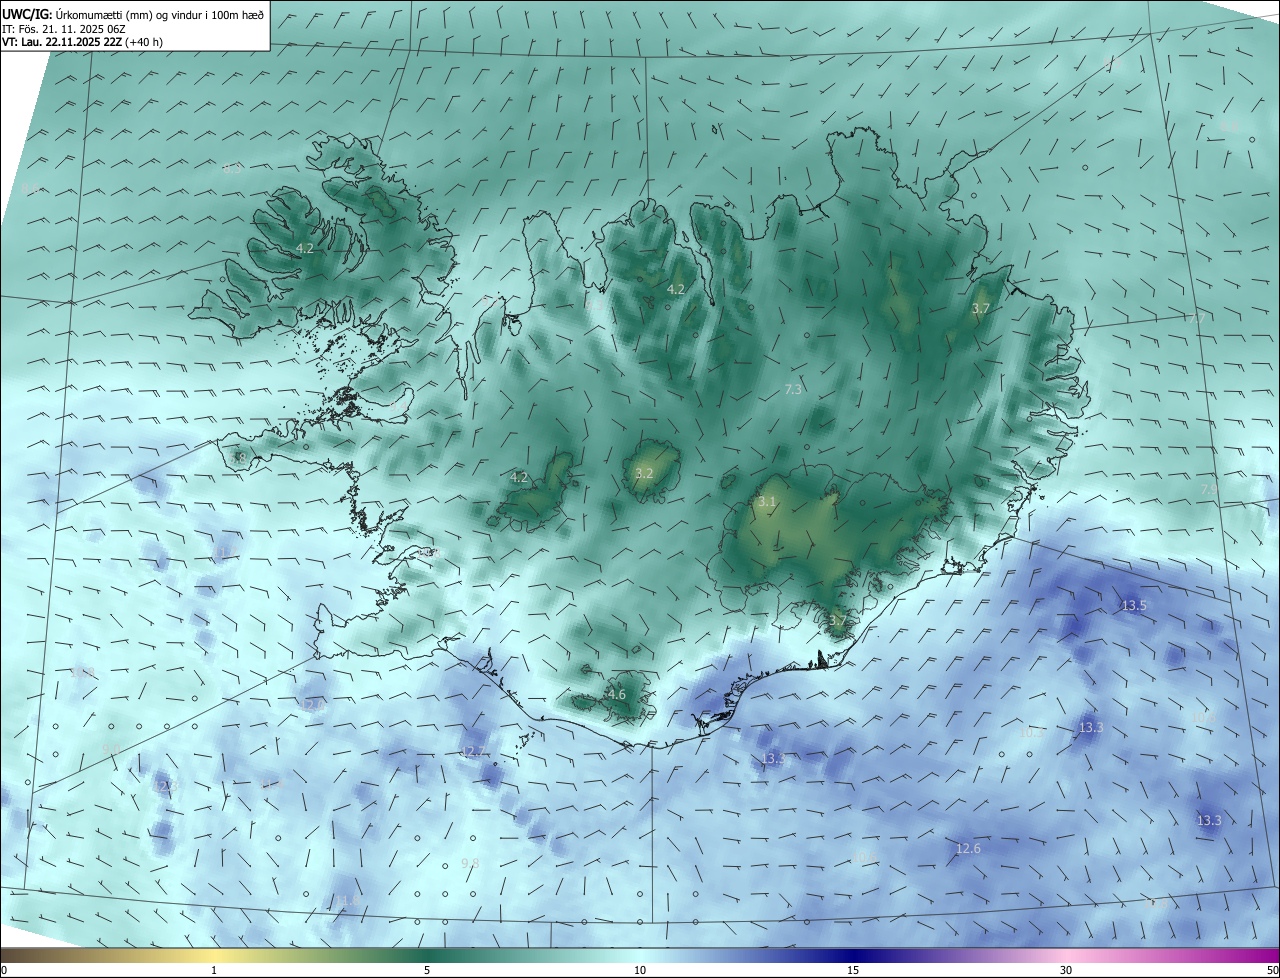Click the 'VT: Lau. 22.11.2025 22Z (+40 h)' line
This screenshot has width=1280, height=978.
83,42
